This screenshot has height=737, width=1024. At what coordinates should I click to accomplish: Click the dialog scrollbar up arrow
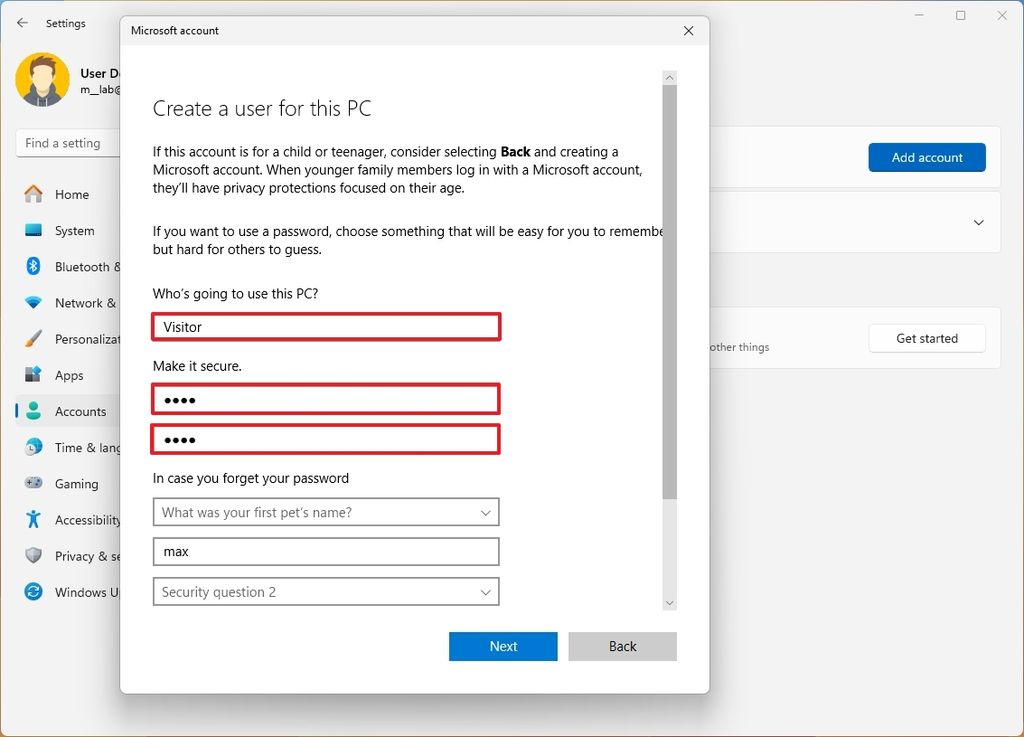click(x=669, y=78)
